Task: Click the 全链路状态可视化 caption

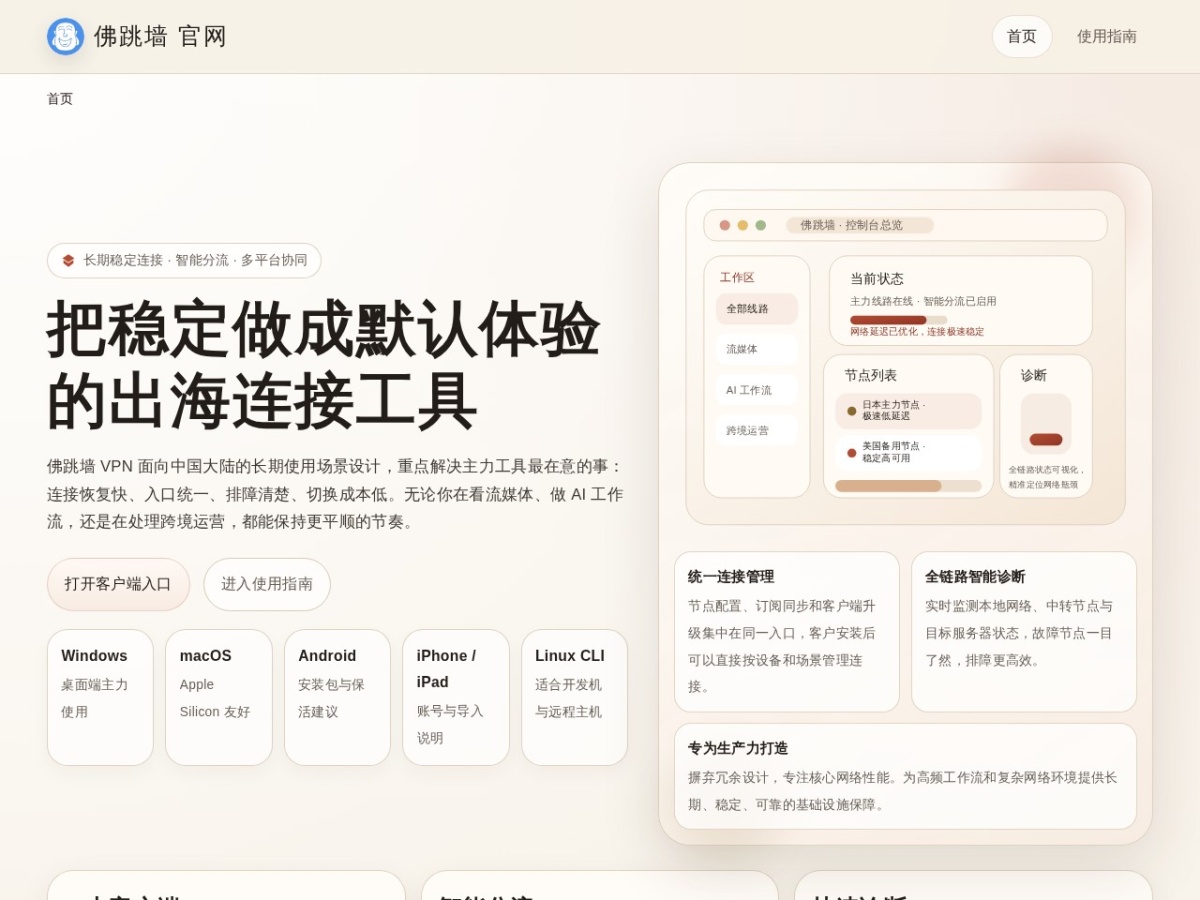Action: click(1046, 477)
